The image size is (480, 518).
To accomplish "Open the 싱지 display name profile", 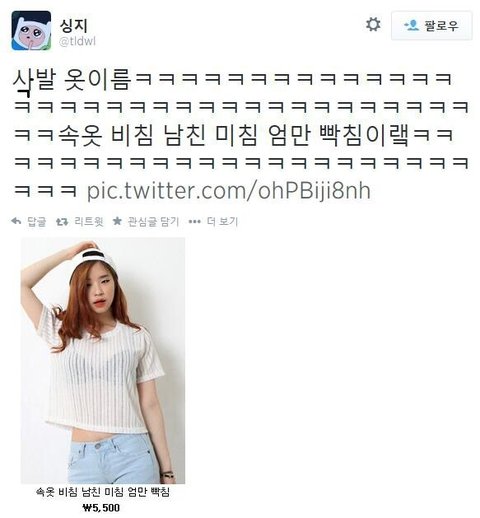I will [x=74, y=26].
